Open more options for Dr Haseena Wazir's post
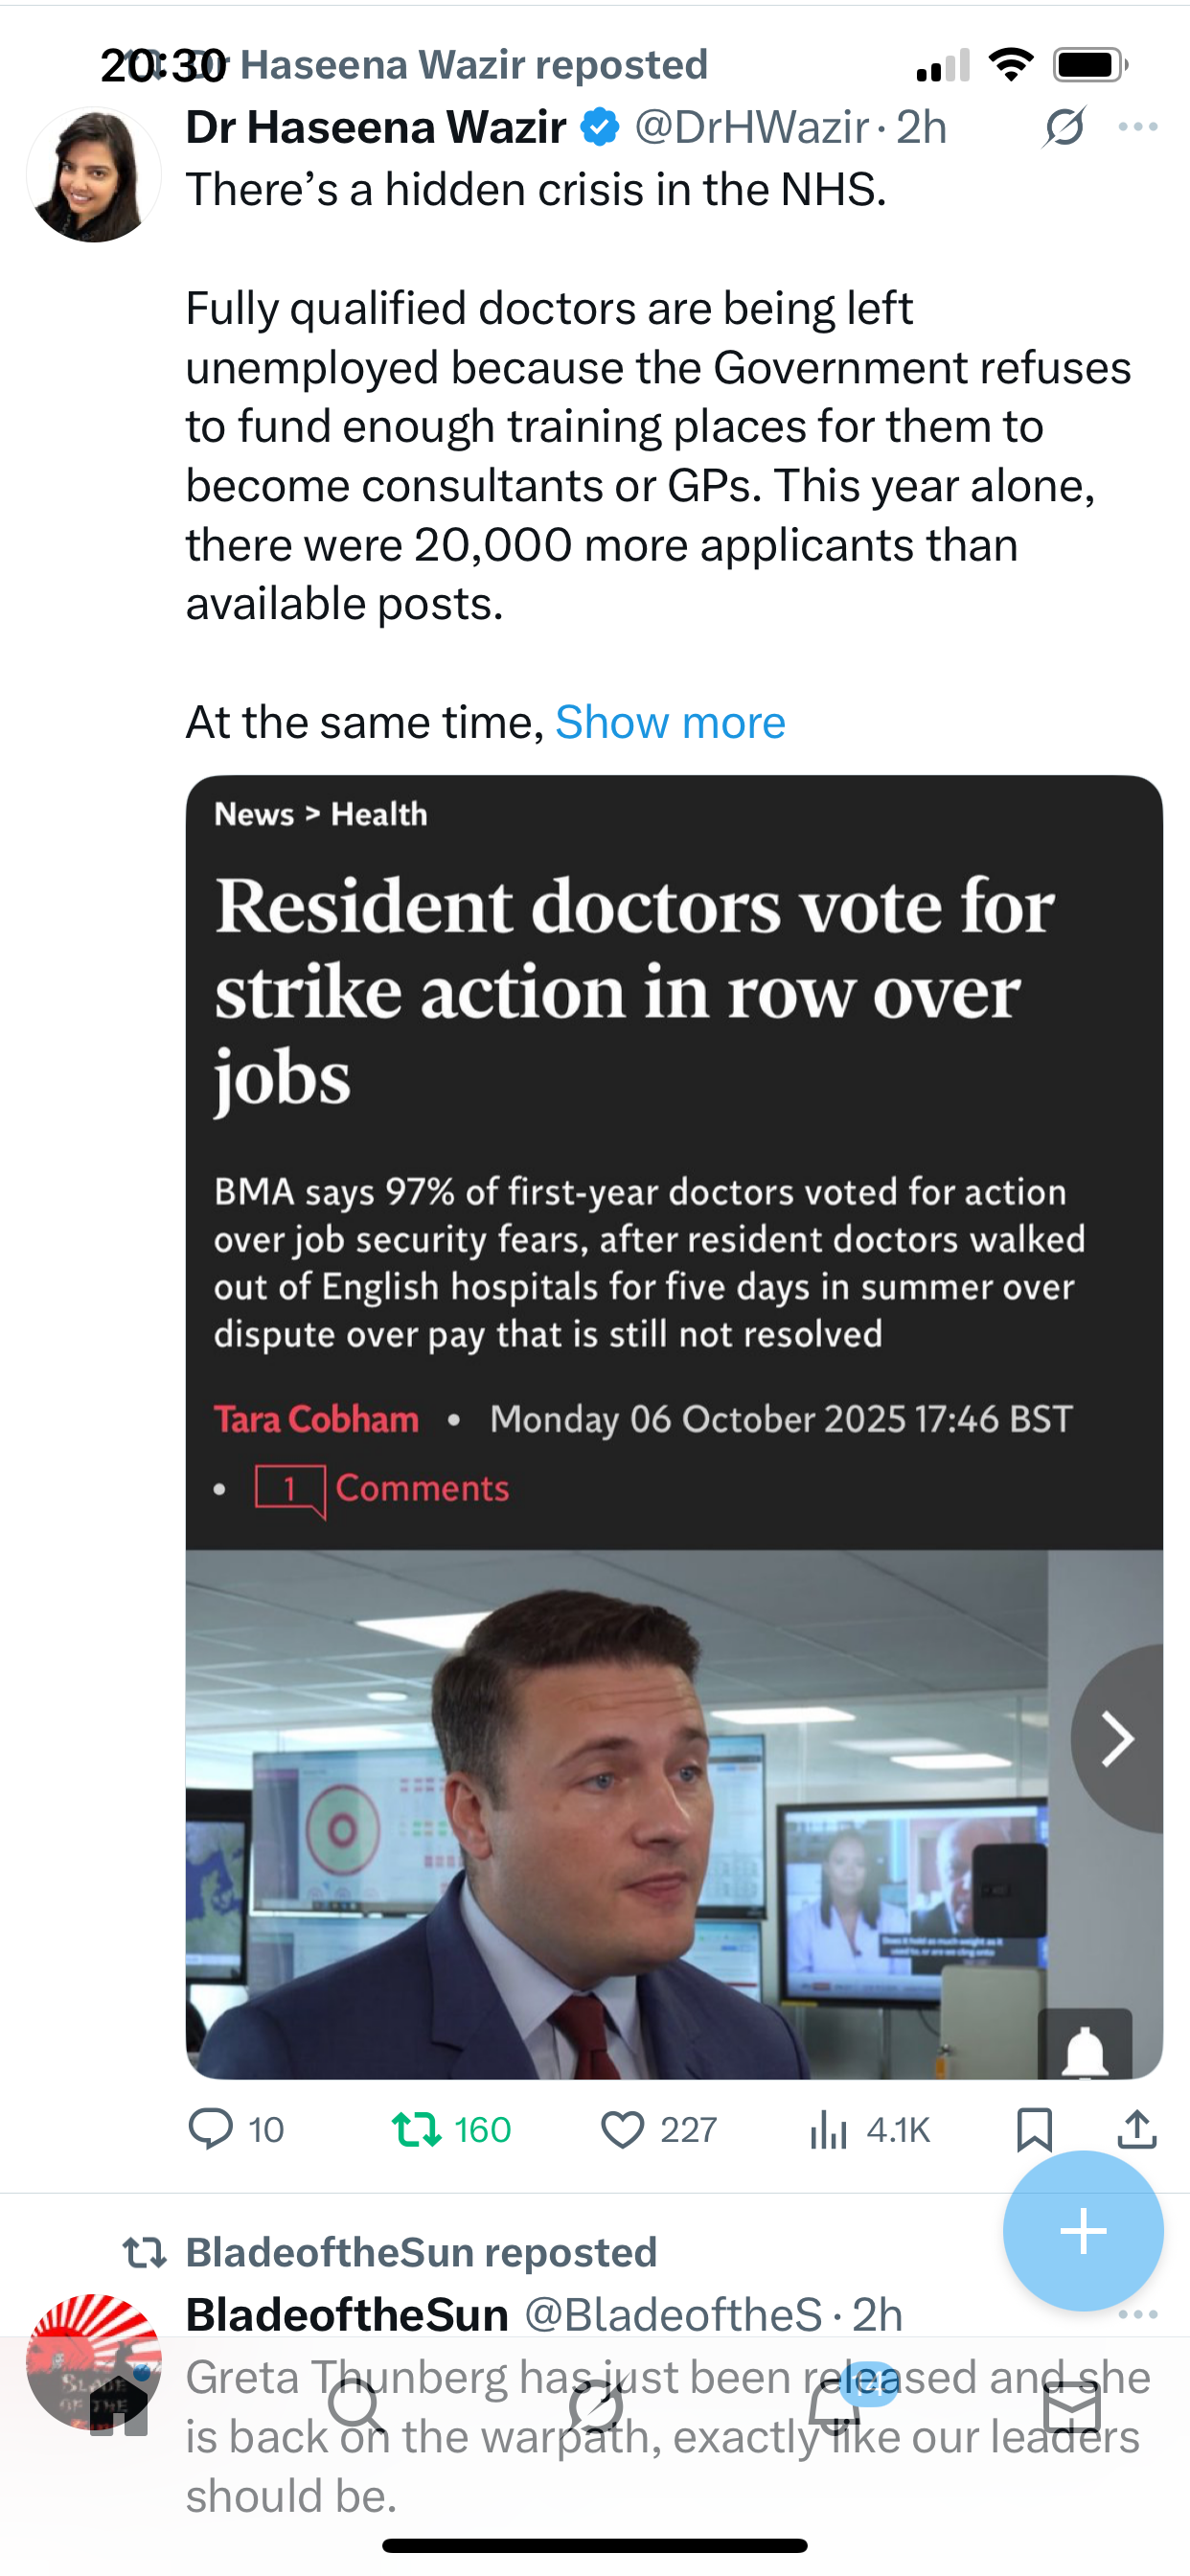Screen dimensions: 1190x2576 click(x=1138, y=127)
